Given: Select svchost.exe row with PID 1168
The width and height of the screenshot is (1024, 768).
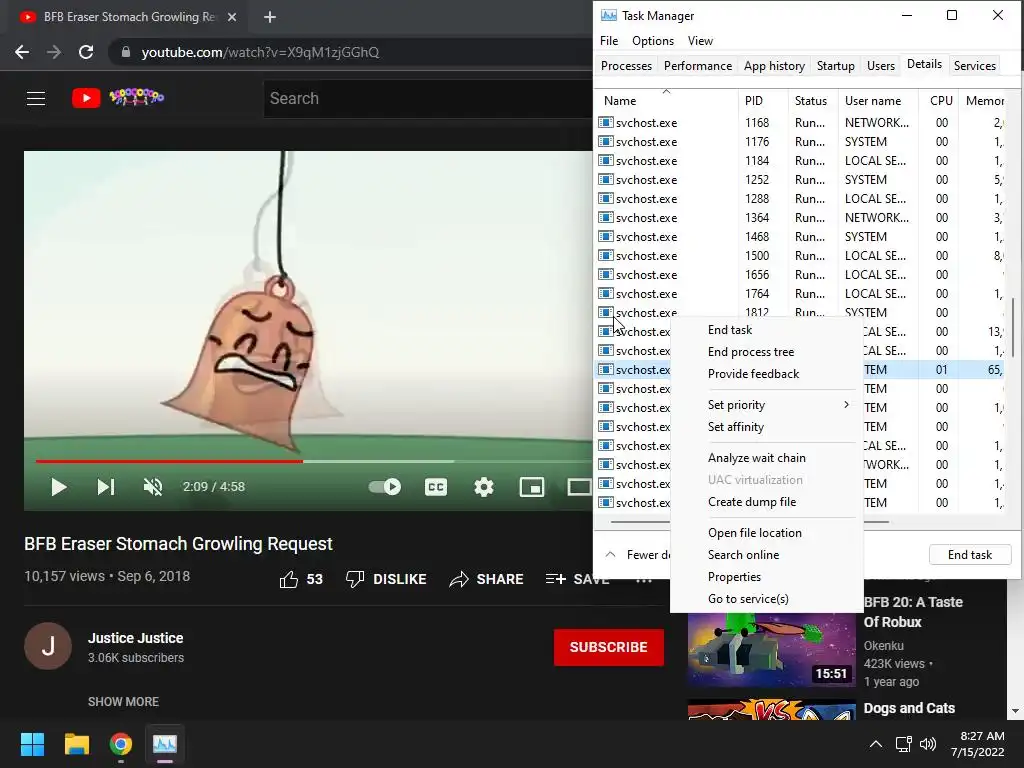Looking at the screenshot, I should (801, 123).
